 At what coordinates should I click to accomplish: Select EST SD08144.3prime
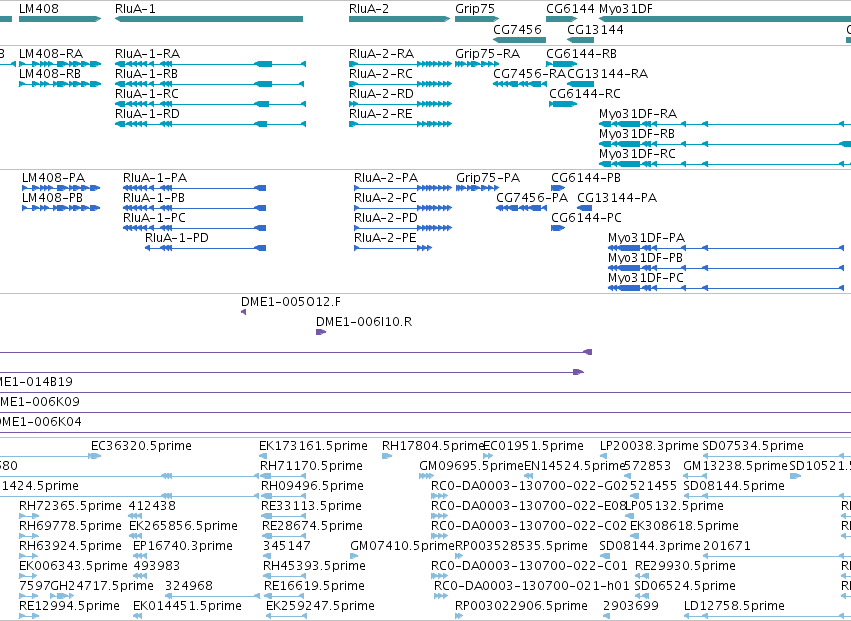coord(604,556)
